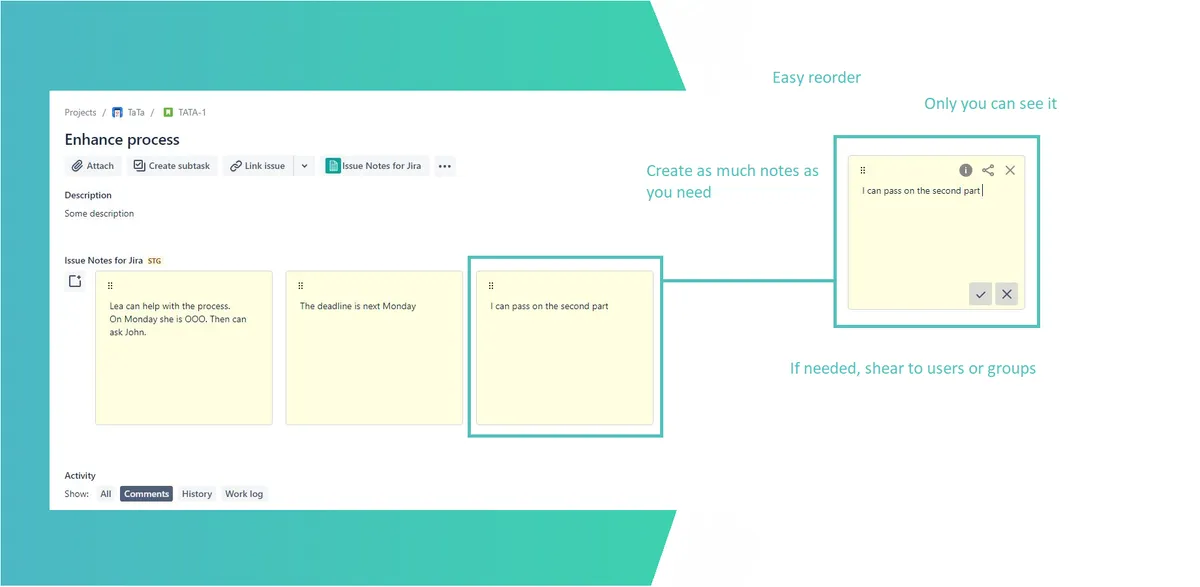Click Create subtask button
The height and width of the screenshot is (587, 1200).
pos(172,166)
